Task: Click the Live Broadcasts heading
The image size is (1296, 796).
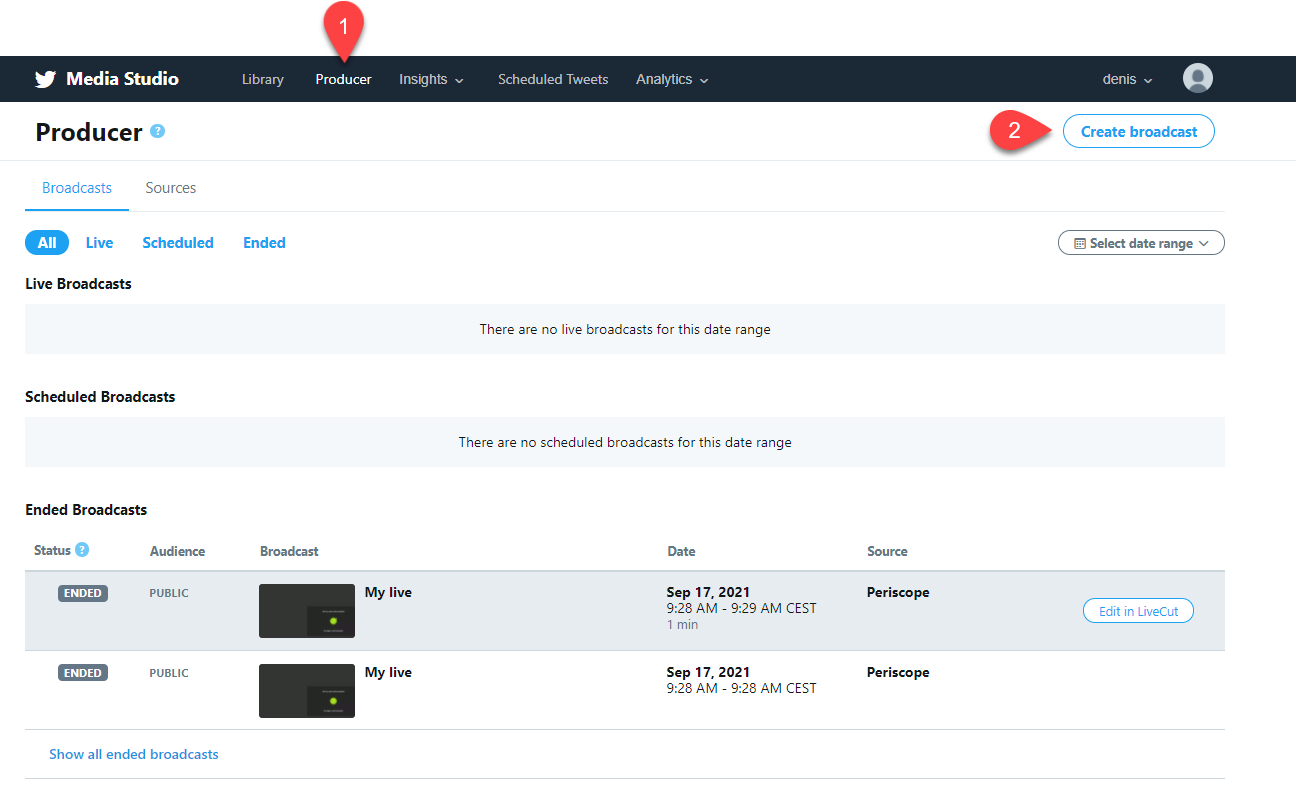Action: 78,284
